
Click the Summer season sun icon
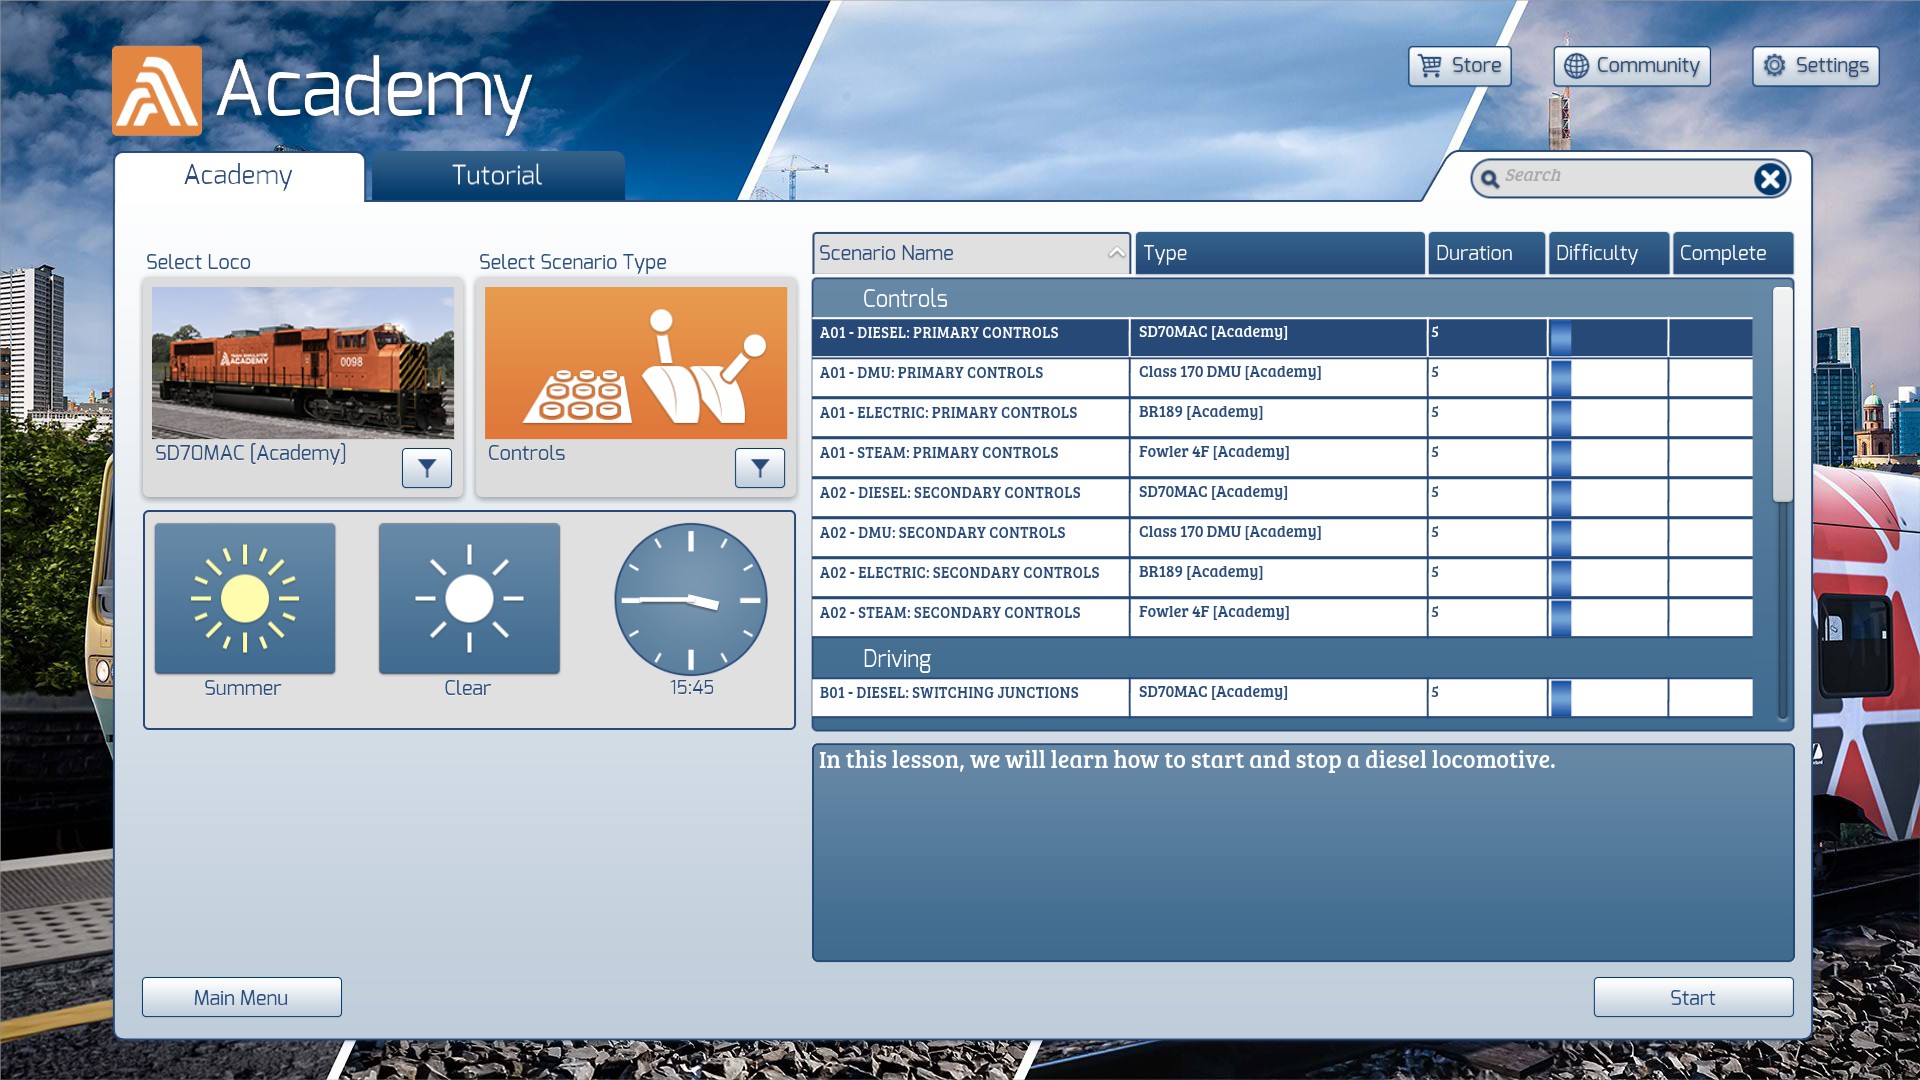click(245, 598)
